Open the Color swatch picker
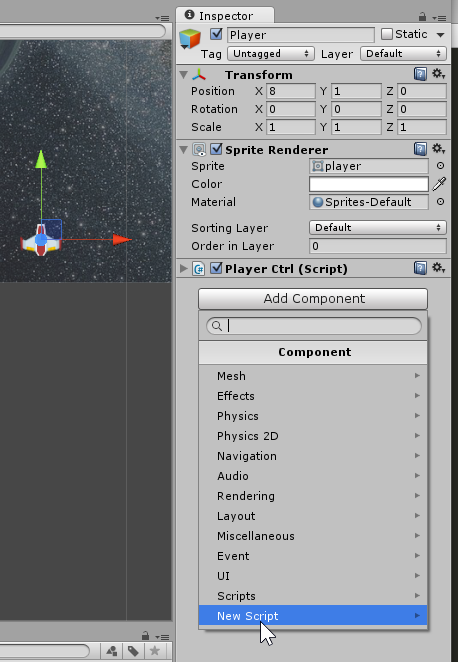This screenshot has width=458, height=662. point(369,184)
